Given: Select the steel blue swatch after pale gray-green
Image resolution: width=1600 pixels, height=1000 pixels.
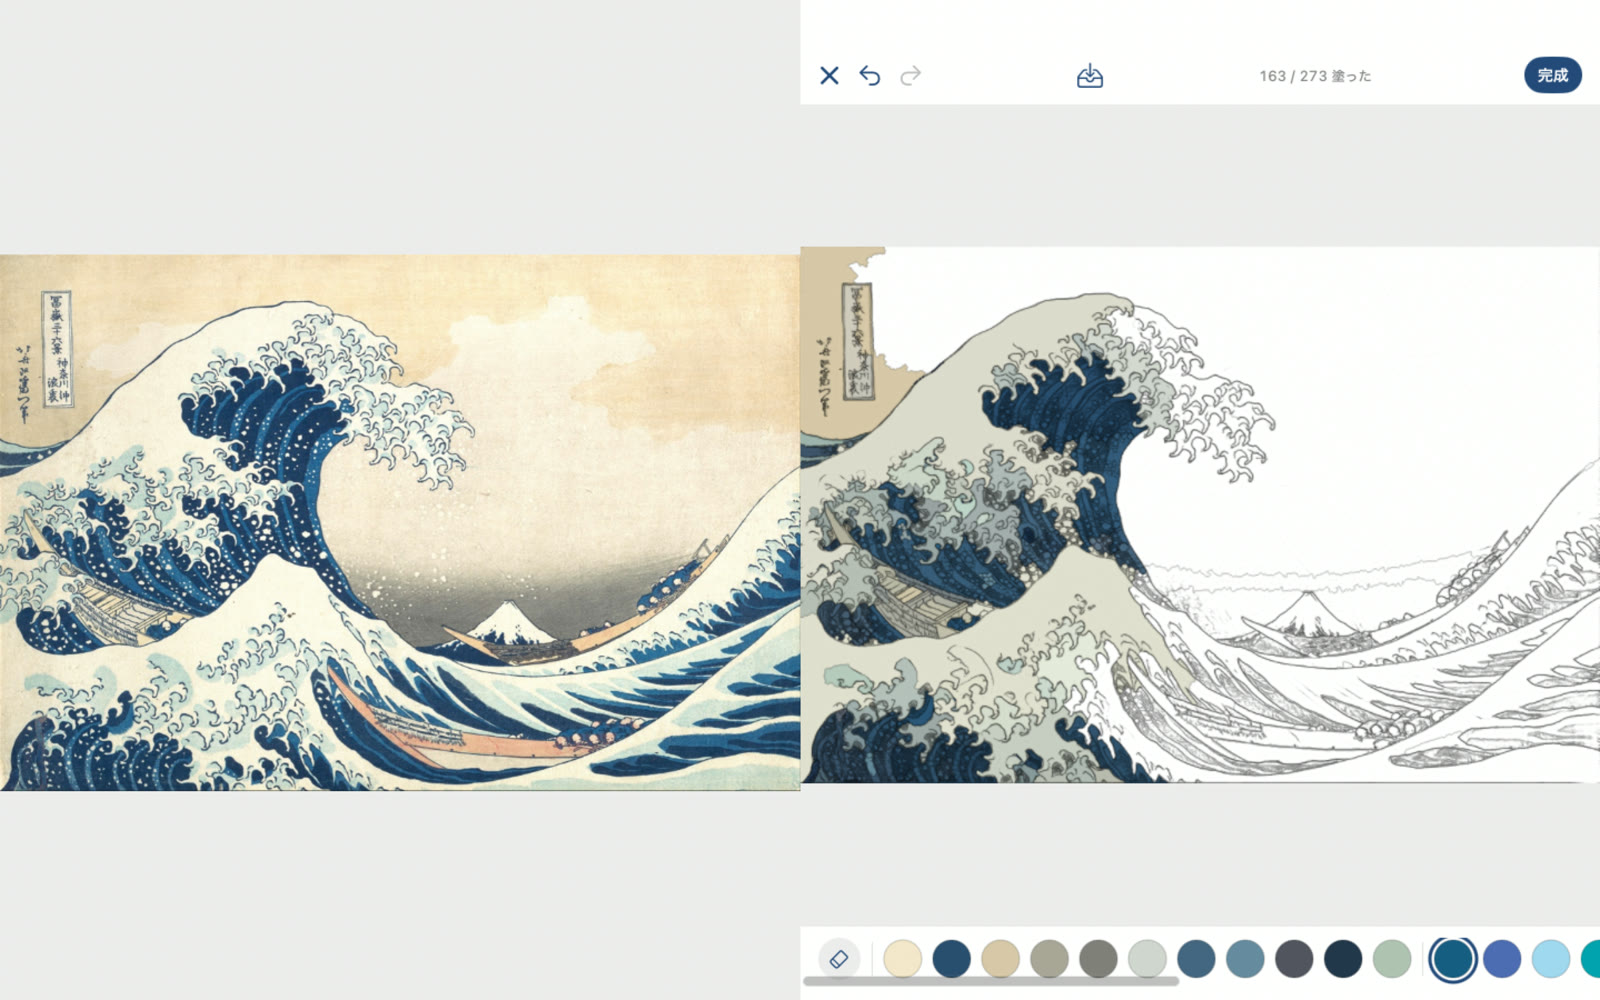Looking at the screenshot, I should coord(1196,958).
